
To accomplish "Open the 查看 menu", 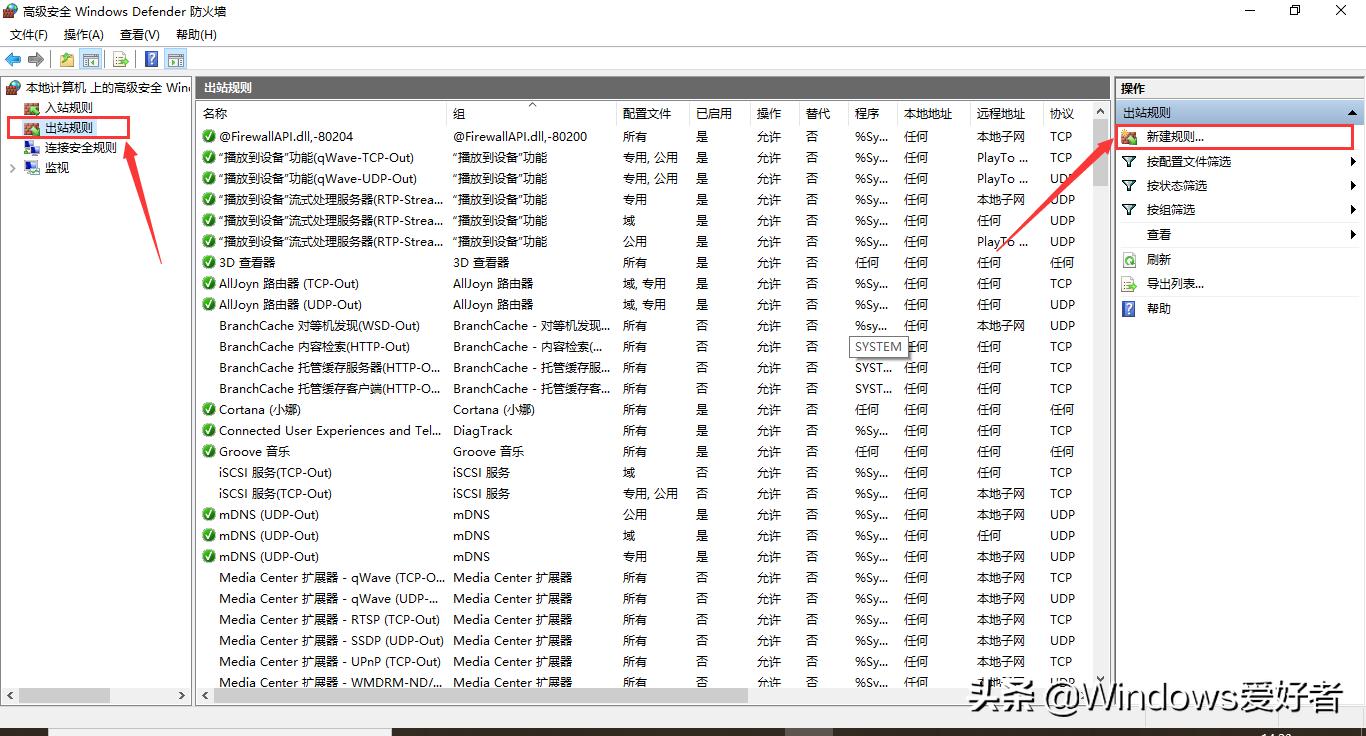I will pyautogui.click(x=139, y=34).
